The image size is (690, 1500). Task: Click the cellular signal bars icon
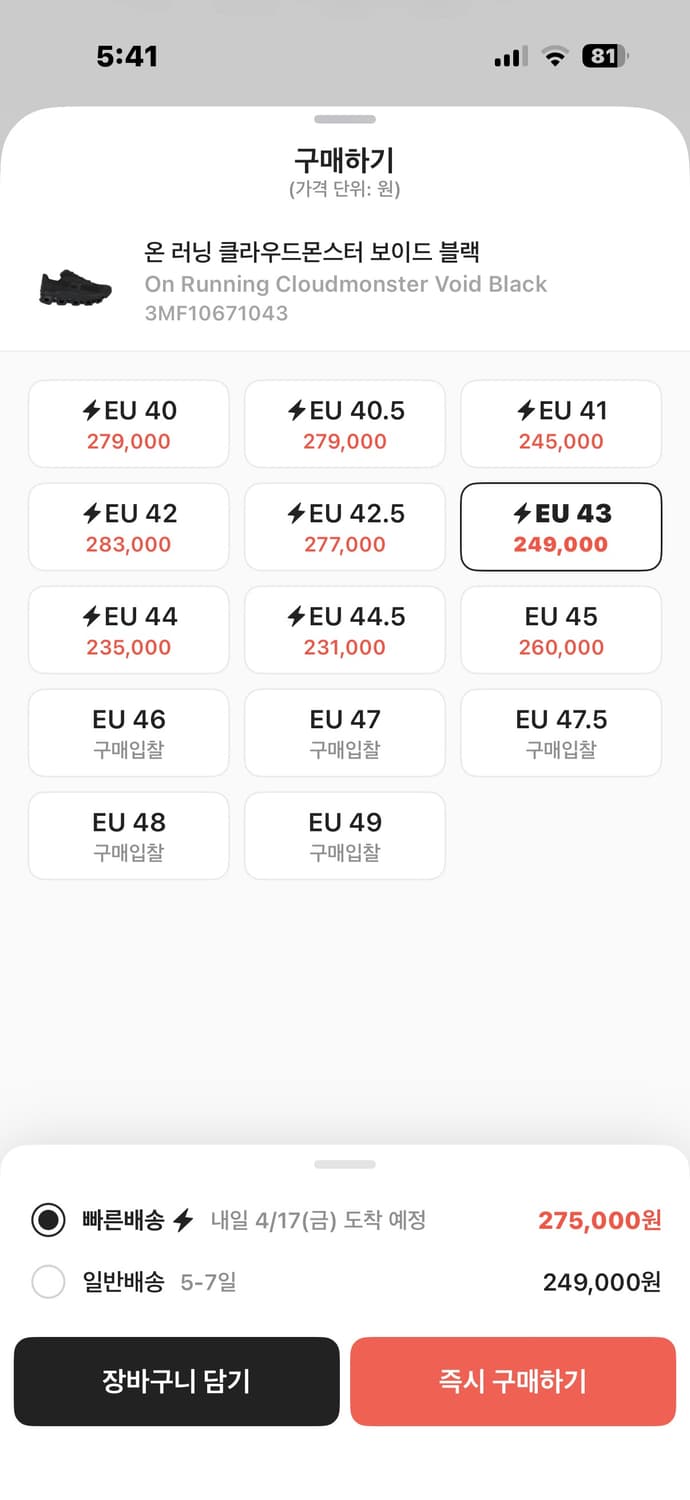[510, 57]
